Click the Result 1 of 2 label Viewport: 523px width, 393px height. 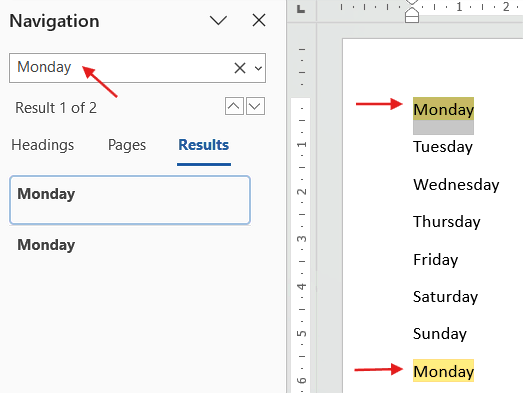click(56, 108)
